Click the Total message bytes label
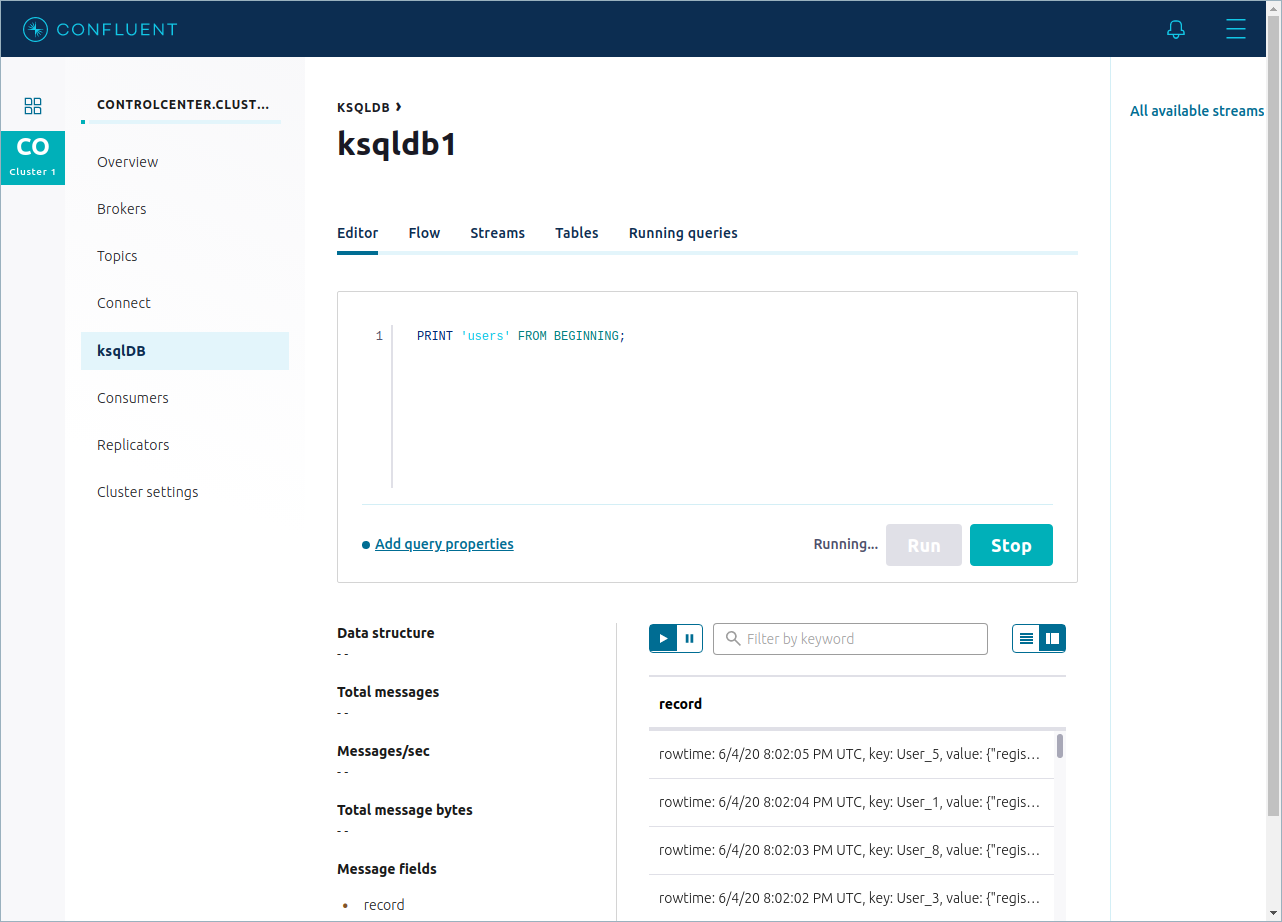Viewport: 1282px width, 922px height. click(405, 810)
